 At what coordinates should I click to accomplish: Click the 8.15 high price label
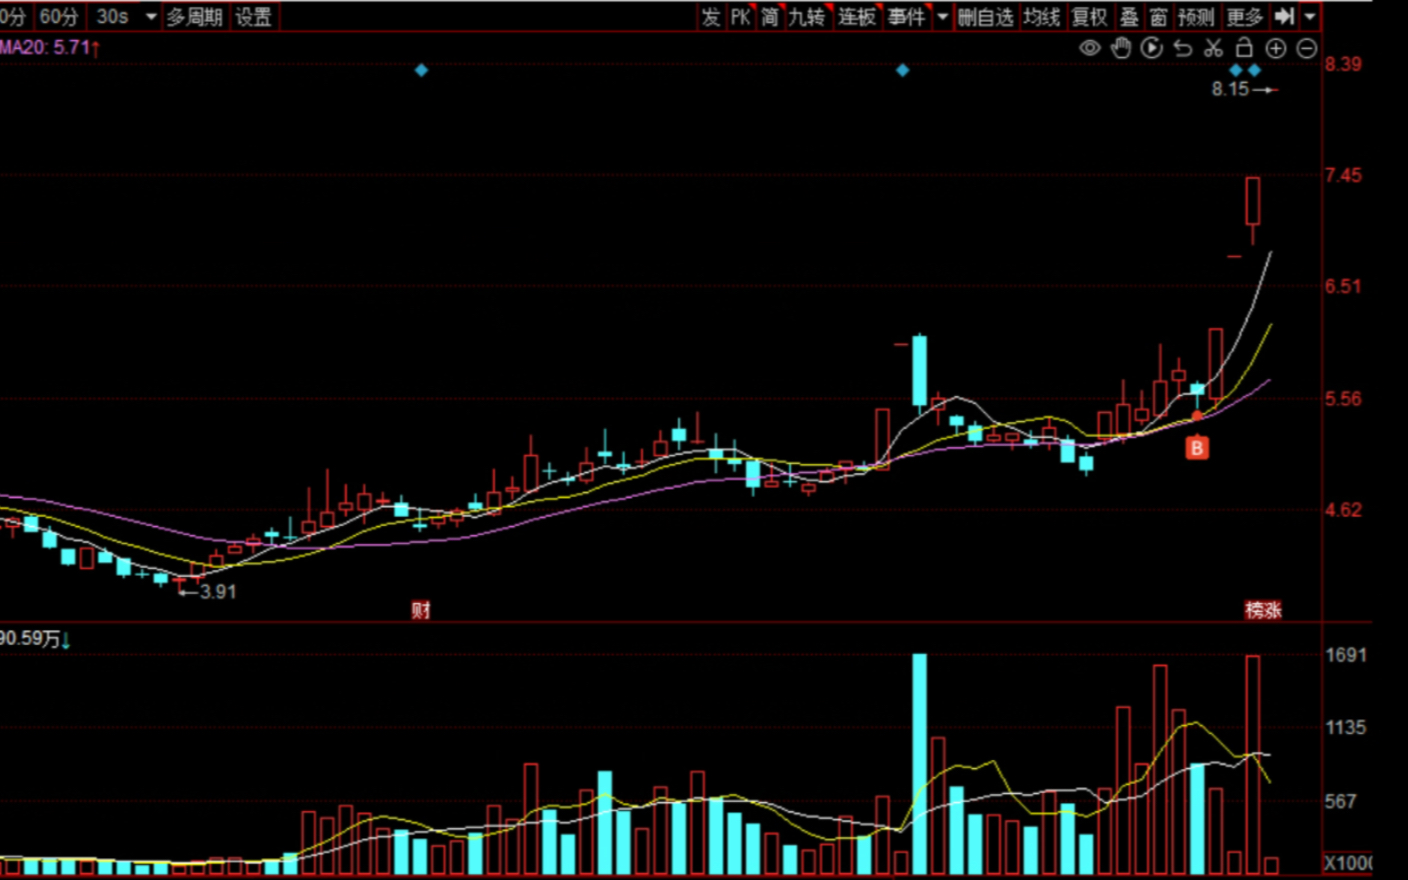pyautogui.click(x=1231, y=89)
